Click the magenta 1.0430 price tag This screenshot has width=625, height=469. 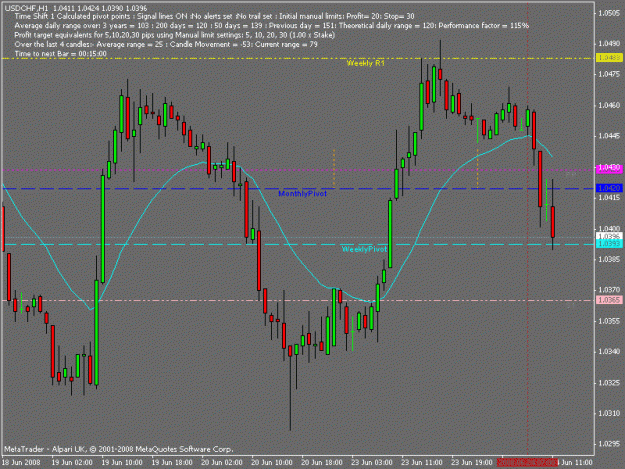tap(609, 169)
